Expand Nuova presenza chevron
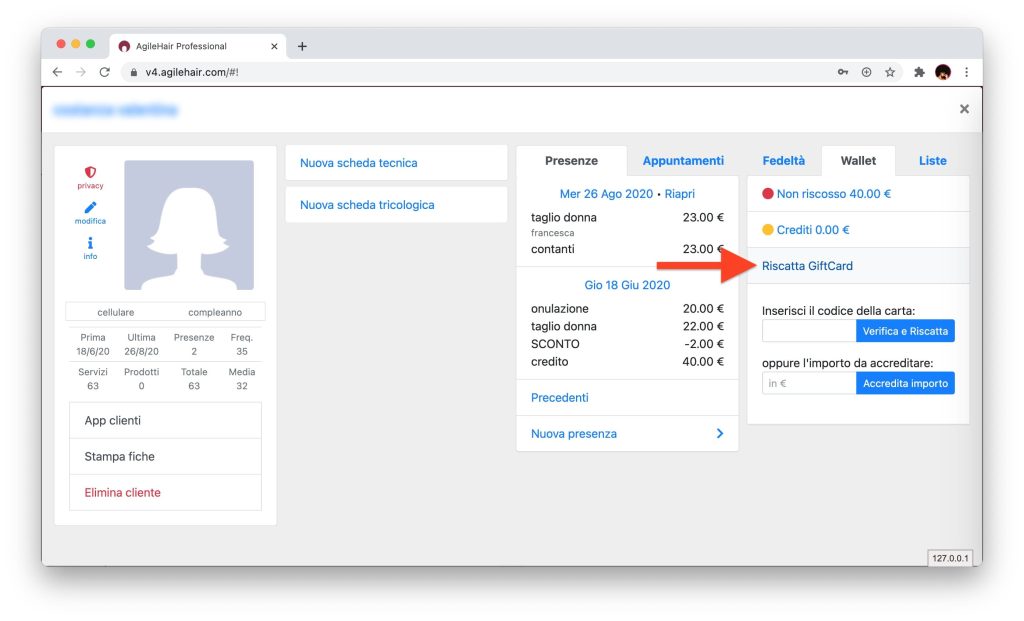1024x621 pixels. (x=719, y=434)
